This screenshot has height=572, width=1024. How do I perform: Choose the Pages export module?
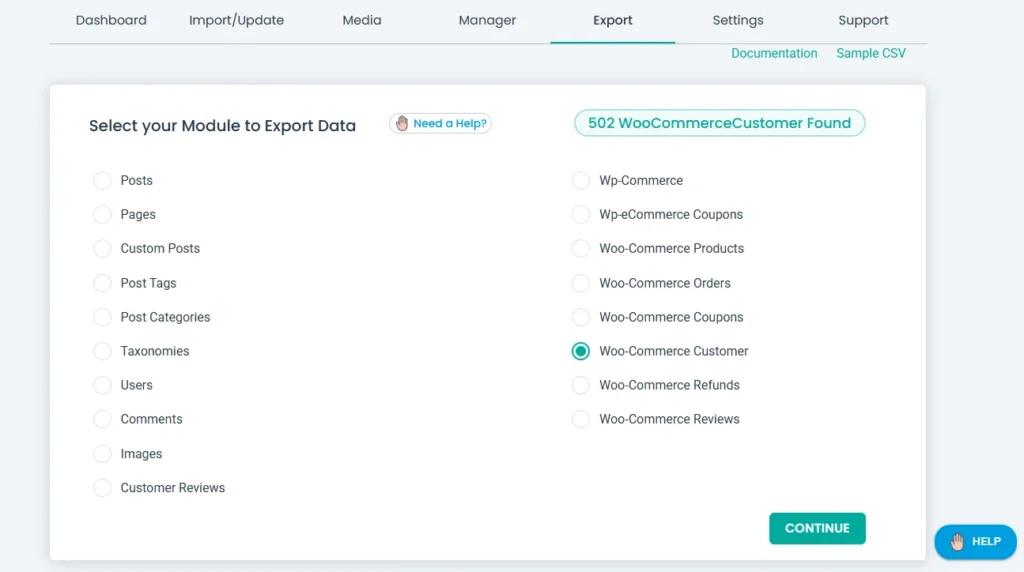(102, 215)
